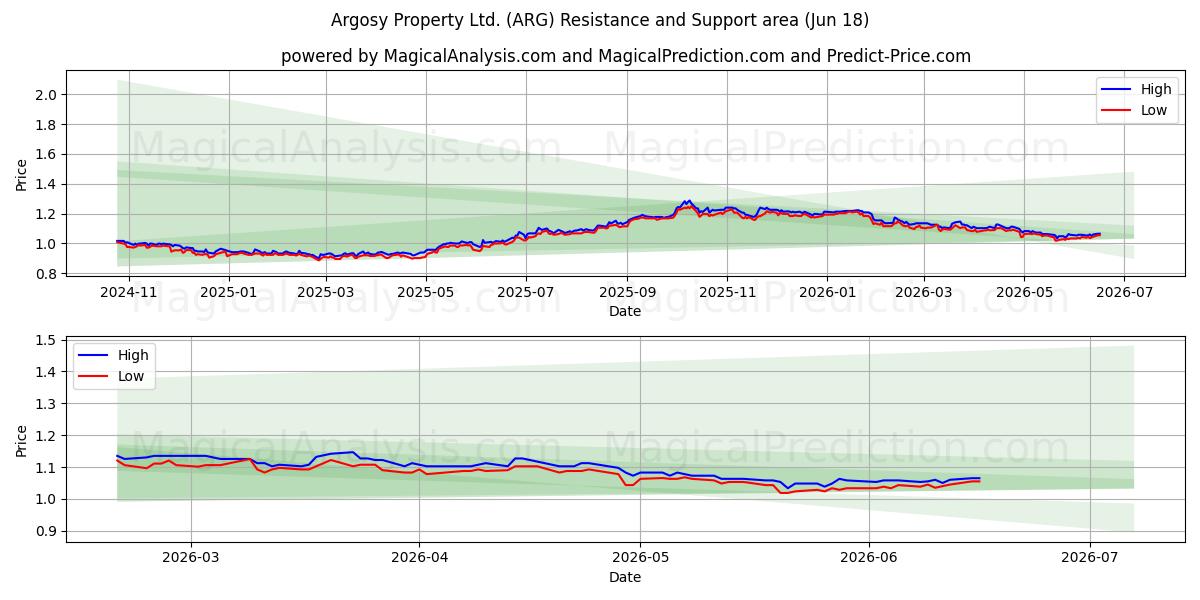
Task: Click the 'Date' x-axis label of the lower chart
Action: pyautogui.click(x=625, y=577)
